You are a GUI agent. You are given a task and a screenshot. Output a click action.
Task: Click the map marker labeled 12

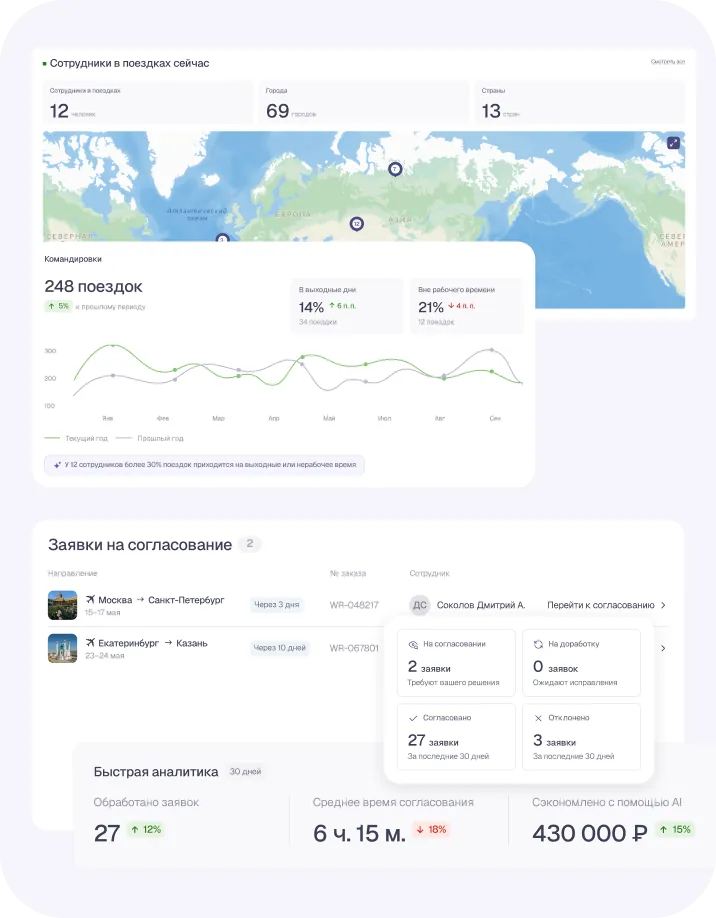pyautogui.click(x=357, y=224)
